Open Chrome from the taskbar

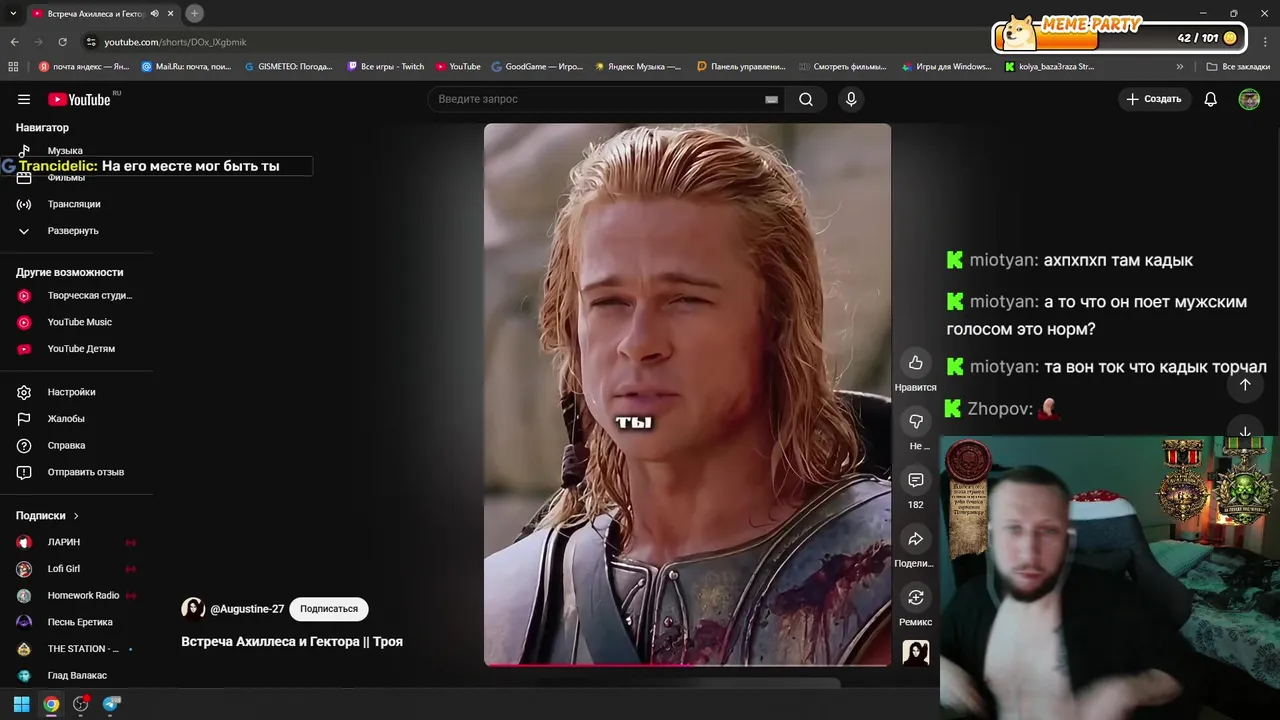click(51, 704)
